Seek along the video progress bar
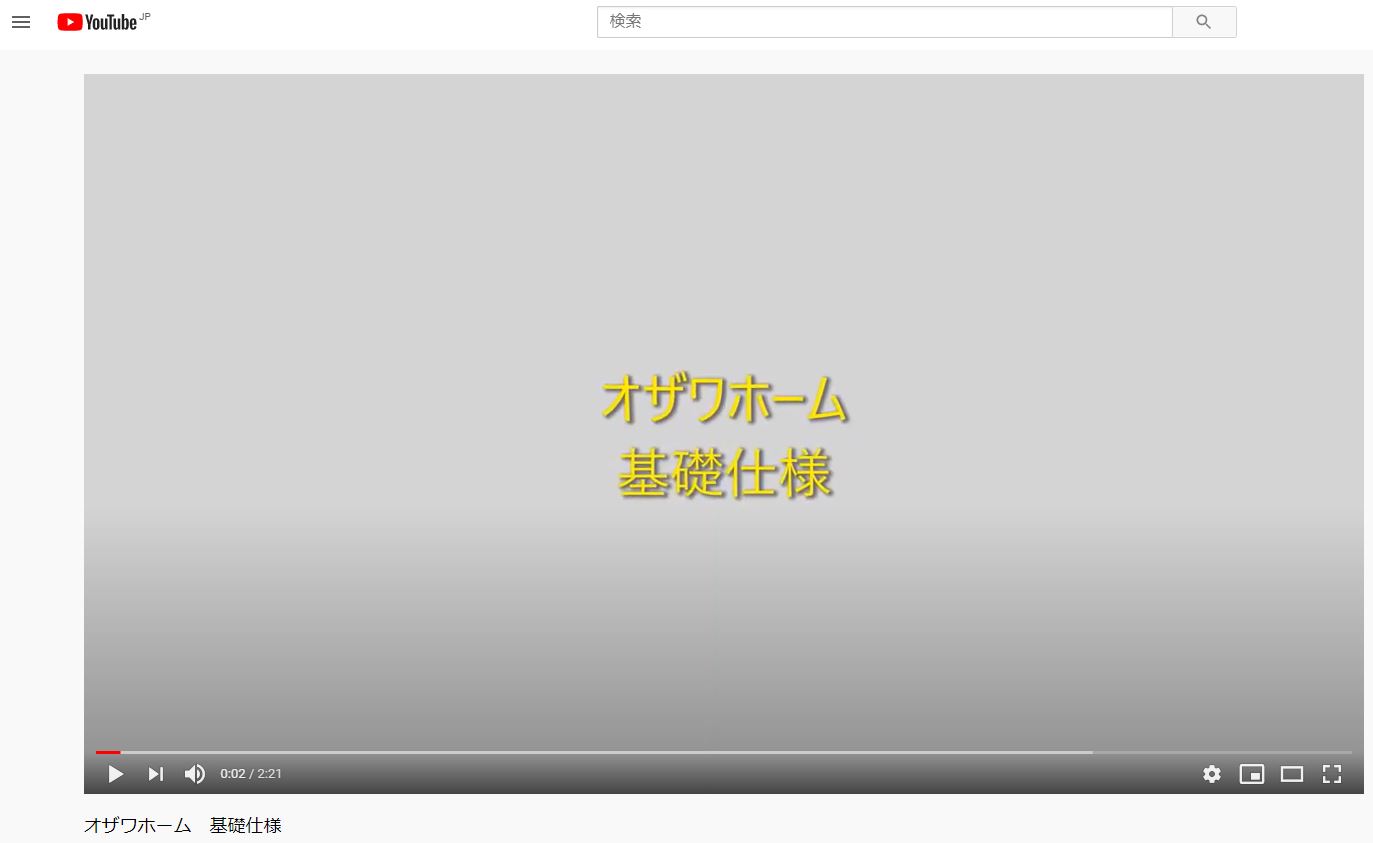1373x843 pixels. pyautogui.click(x=724, y=752)
